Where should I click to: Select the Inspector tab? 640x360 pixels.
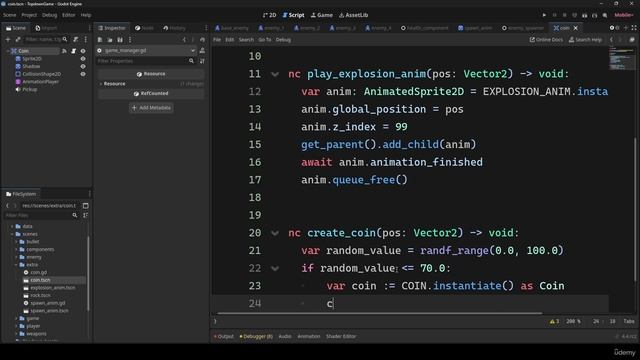click(112, 28)
